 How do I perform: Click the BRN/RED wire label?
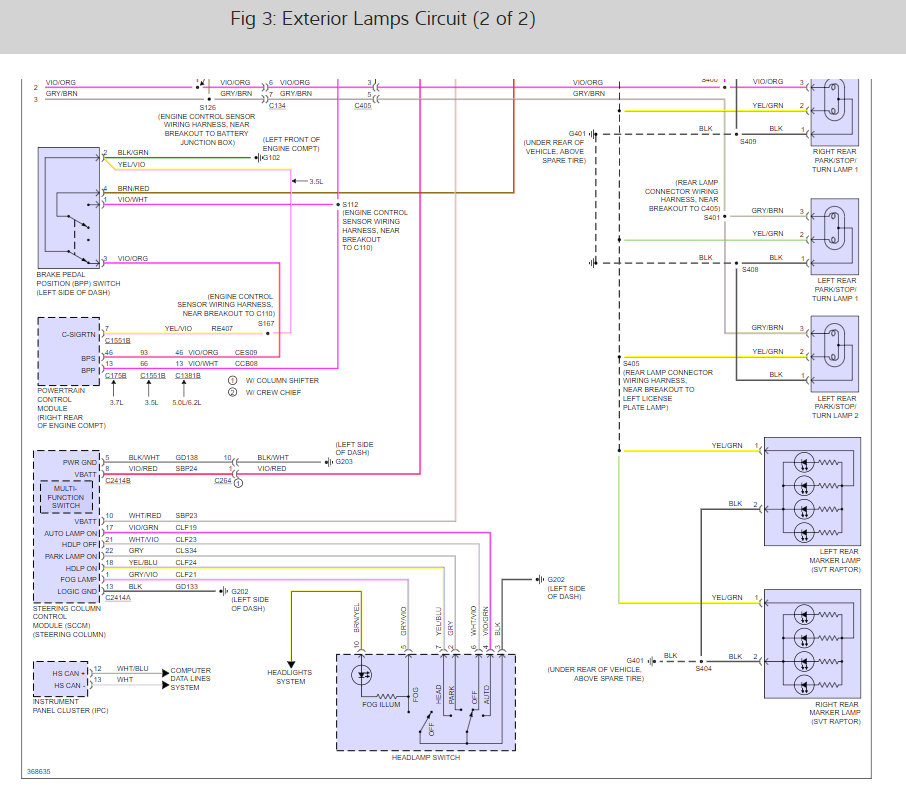coord(133,188)
